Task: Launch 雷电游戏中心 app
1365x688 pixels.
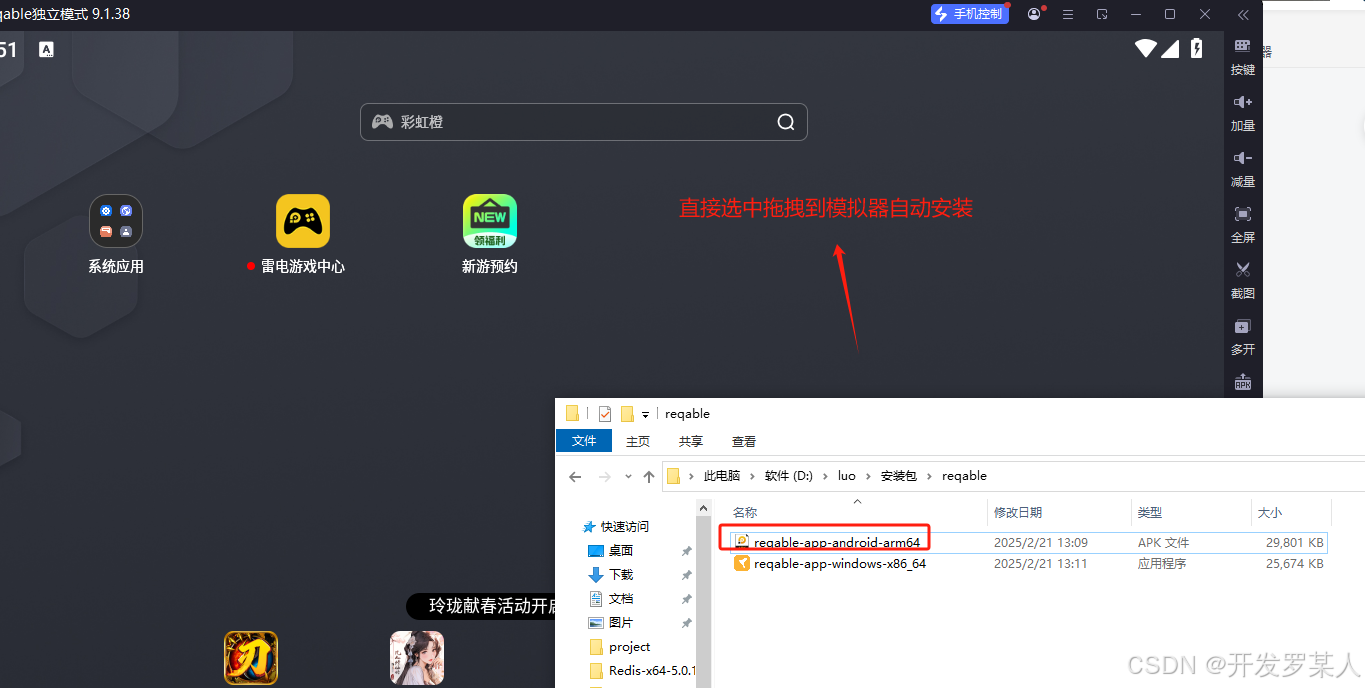Action: (x=303, y=234)
